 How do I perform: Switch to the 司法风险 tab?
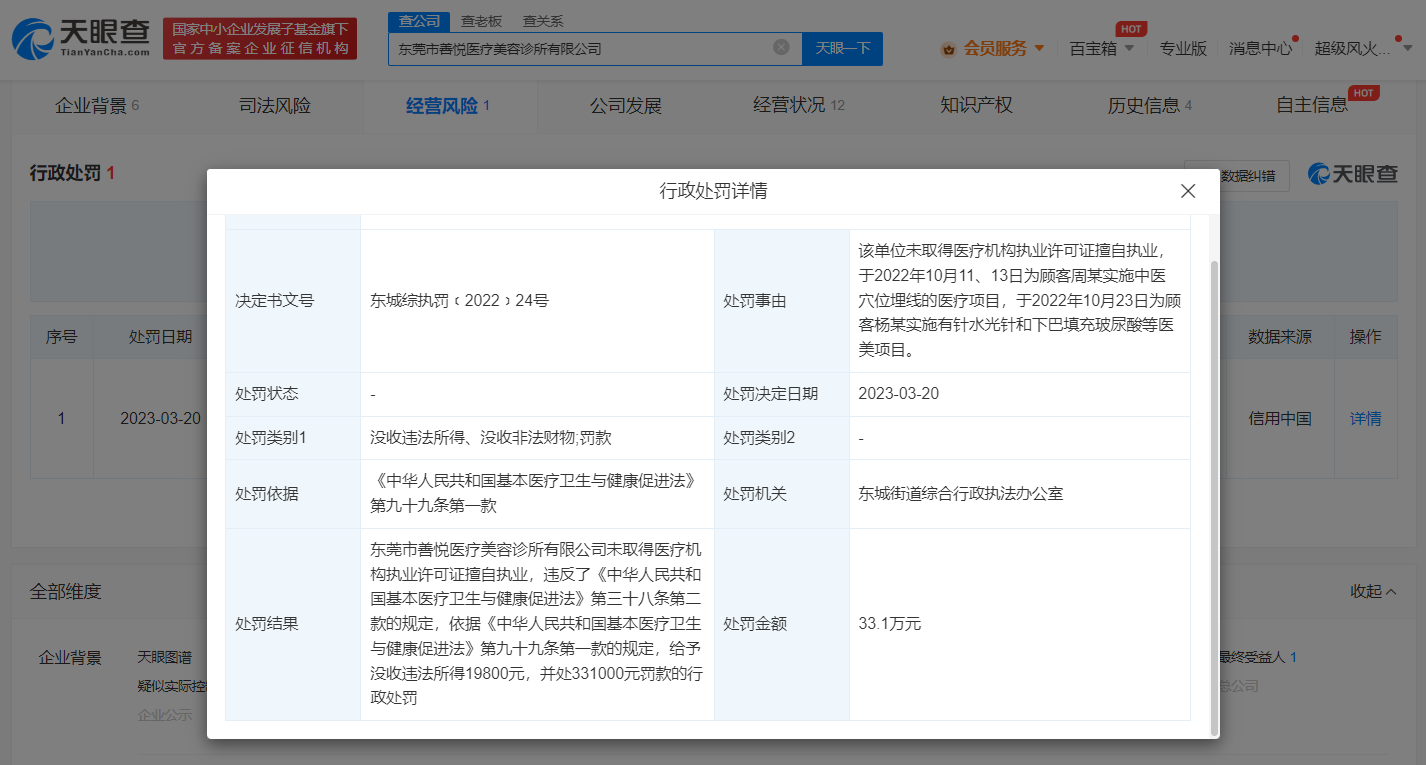tap(275, 105)
